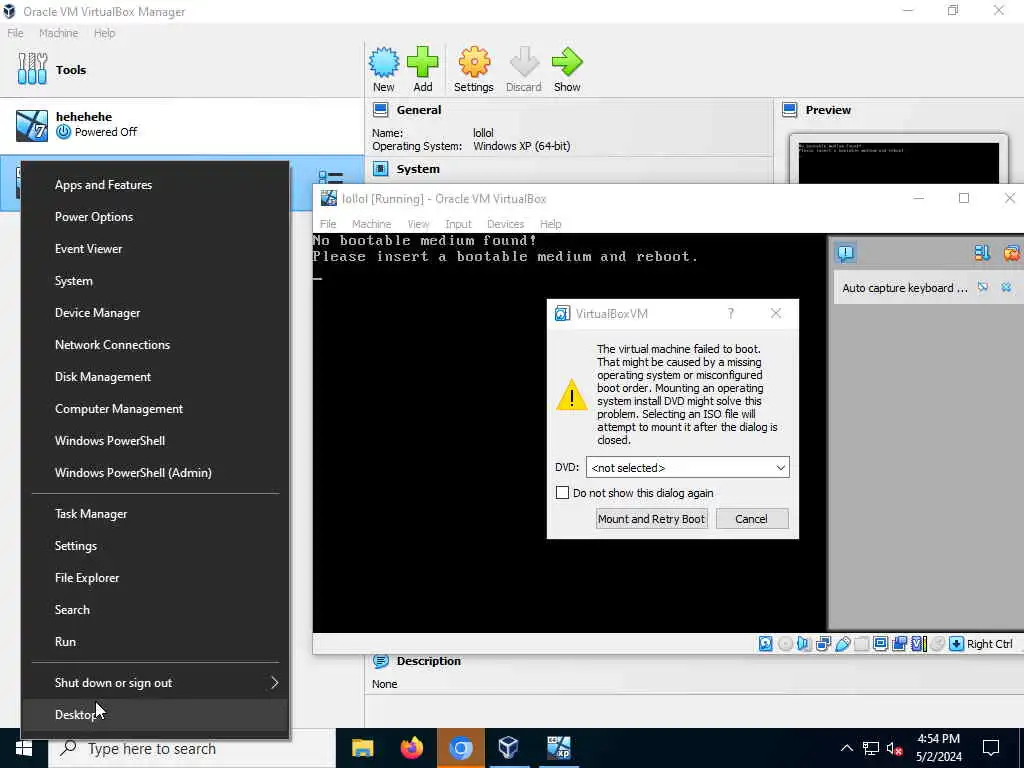This screenshot has height=768, width=1024.
Task: Click Cancel in the VirtualBoxVM dialog
Action: click(x=752, y=519)
